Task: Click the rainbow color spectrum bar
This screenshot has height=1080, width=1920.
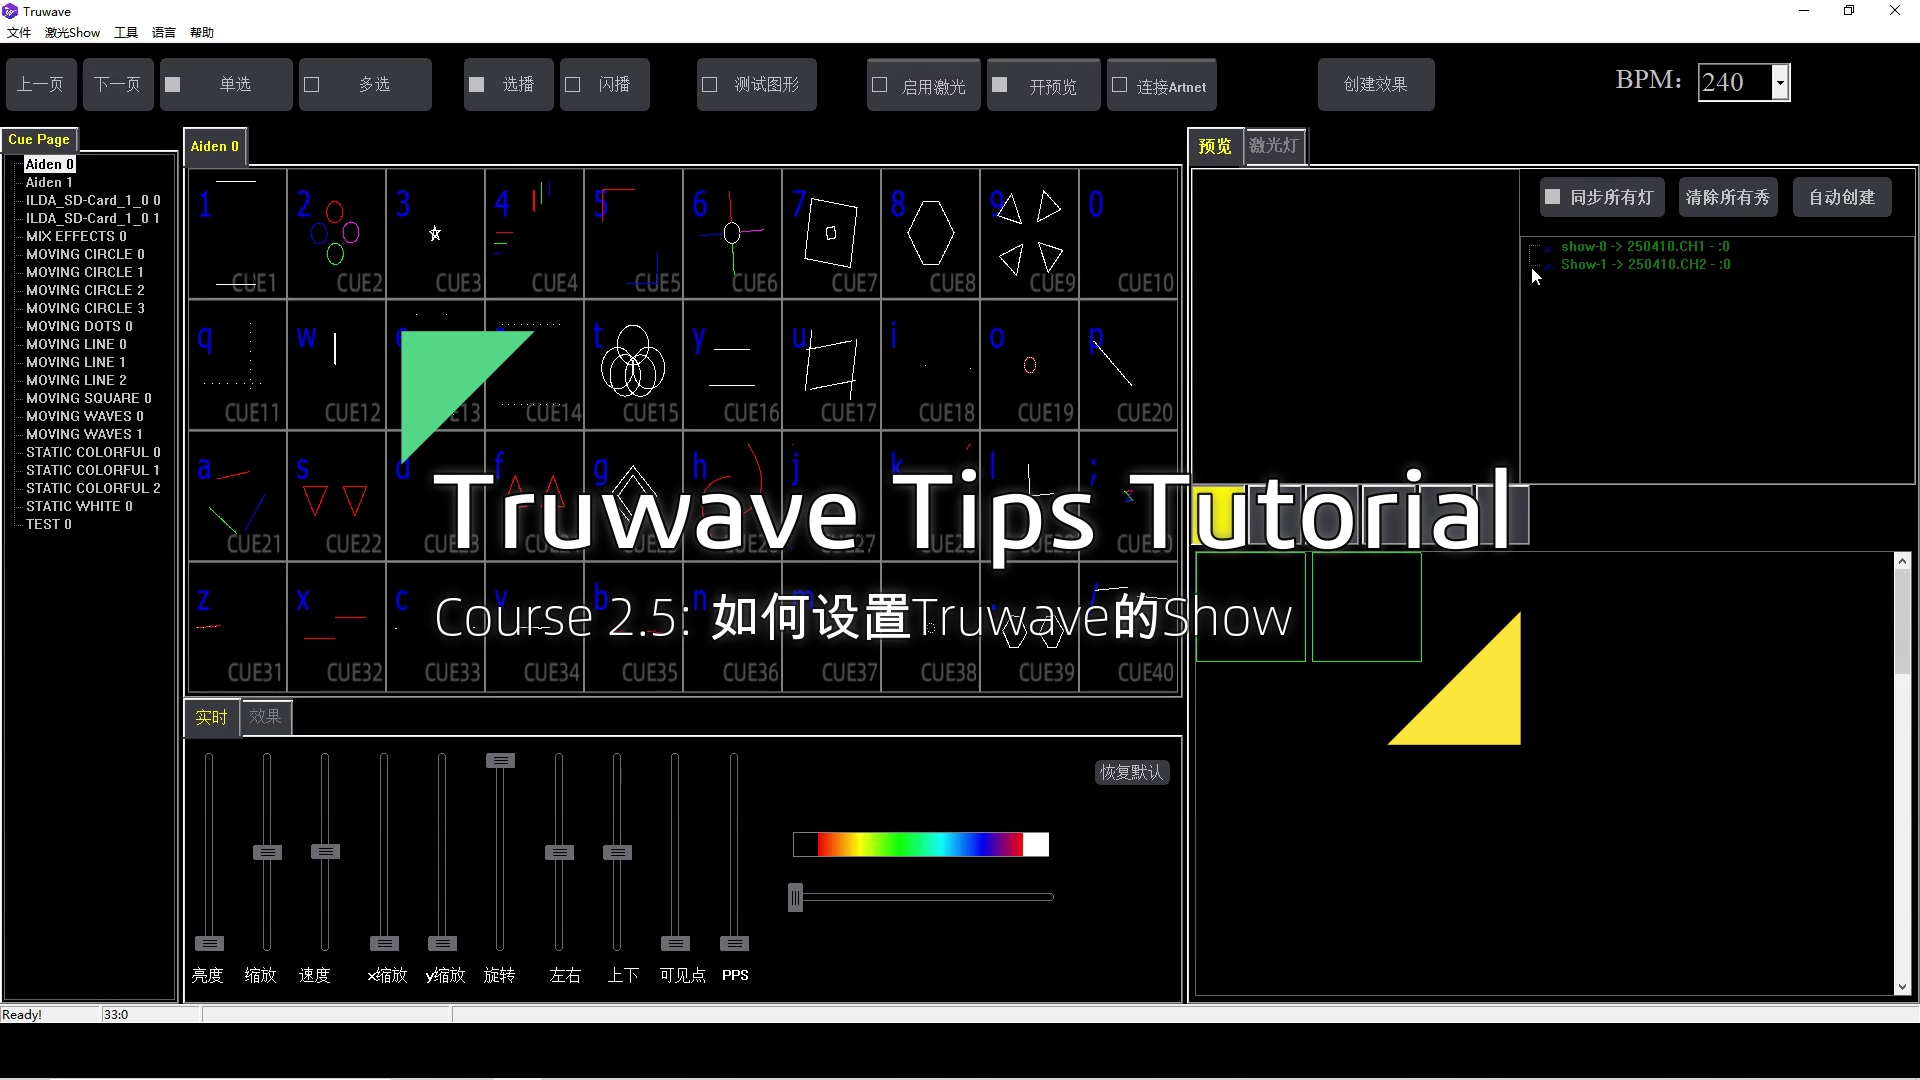Action: (920, 845)
